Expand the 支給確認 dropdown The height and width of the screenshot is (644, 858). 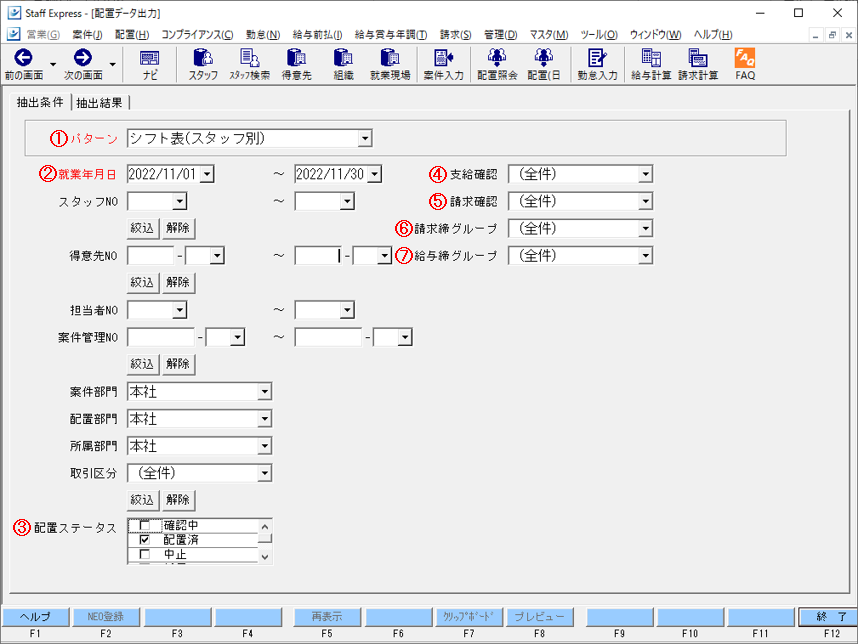[646, 175]
